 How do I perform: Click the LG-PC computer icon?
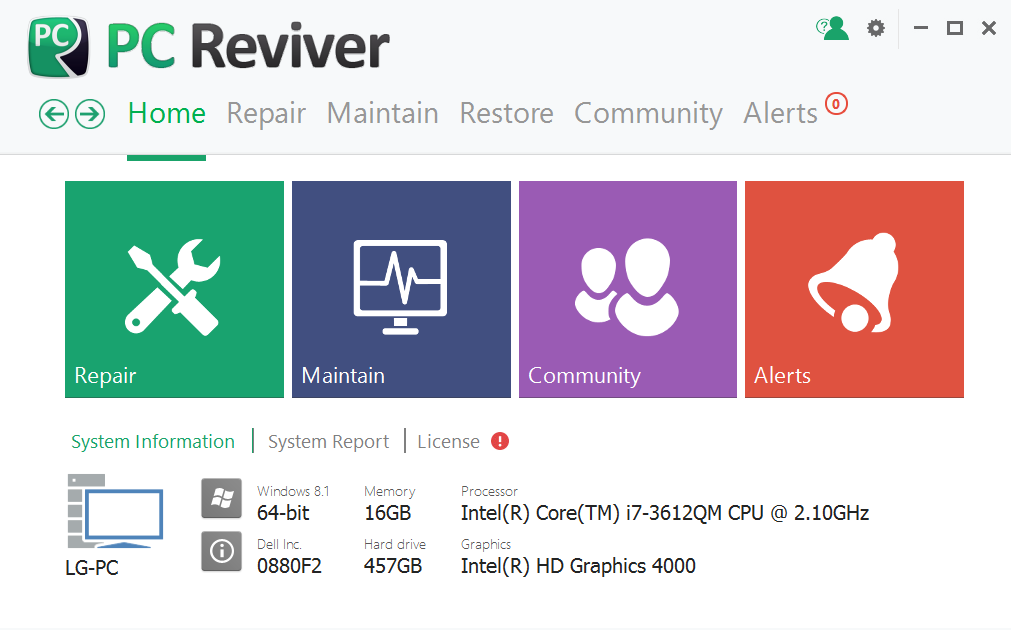115,511
